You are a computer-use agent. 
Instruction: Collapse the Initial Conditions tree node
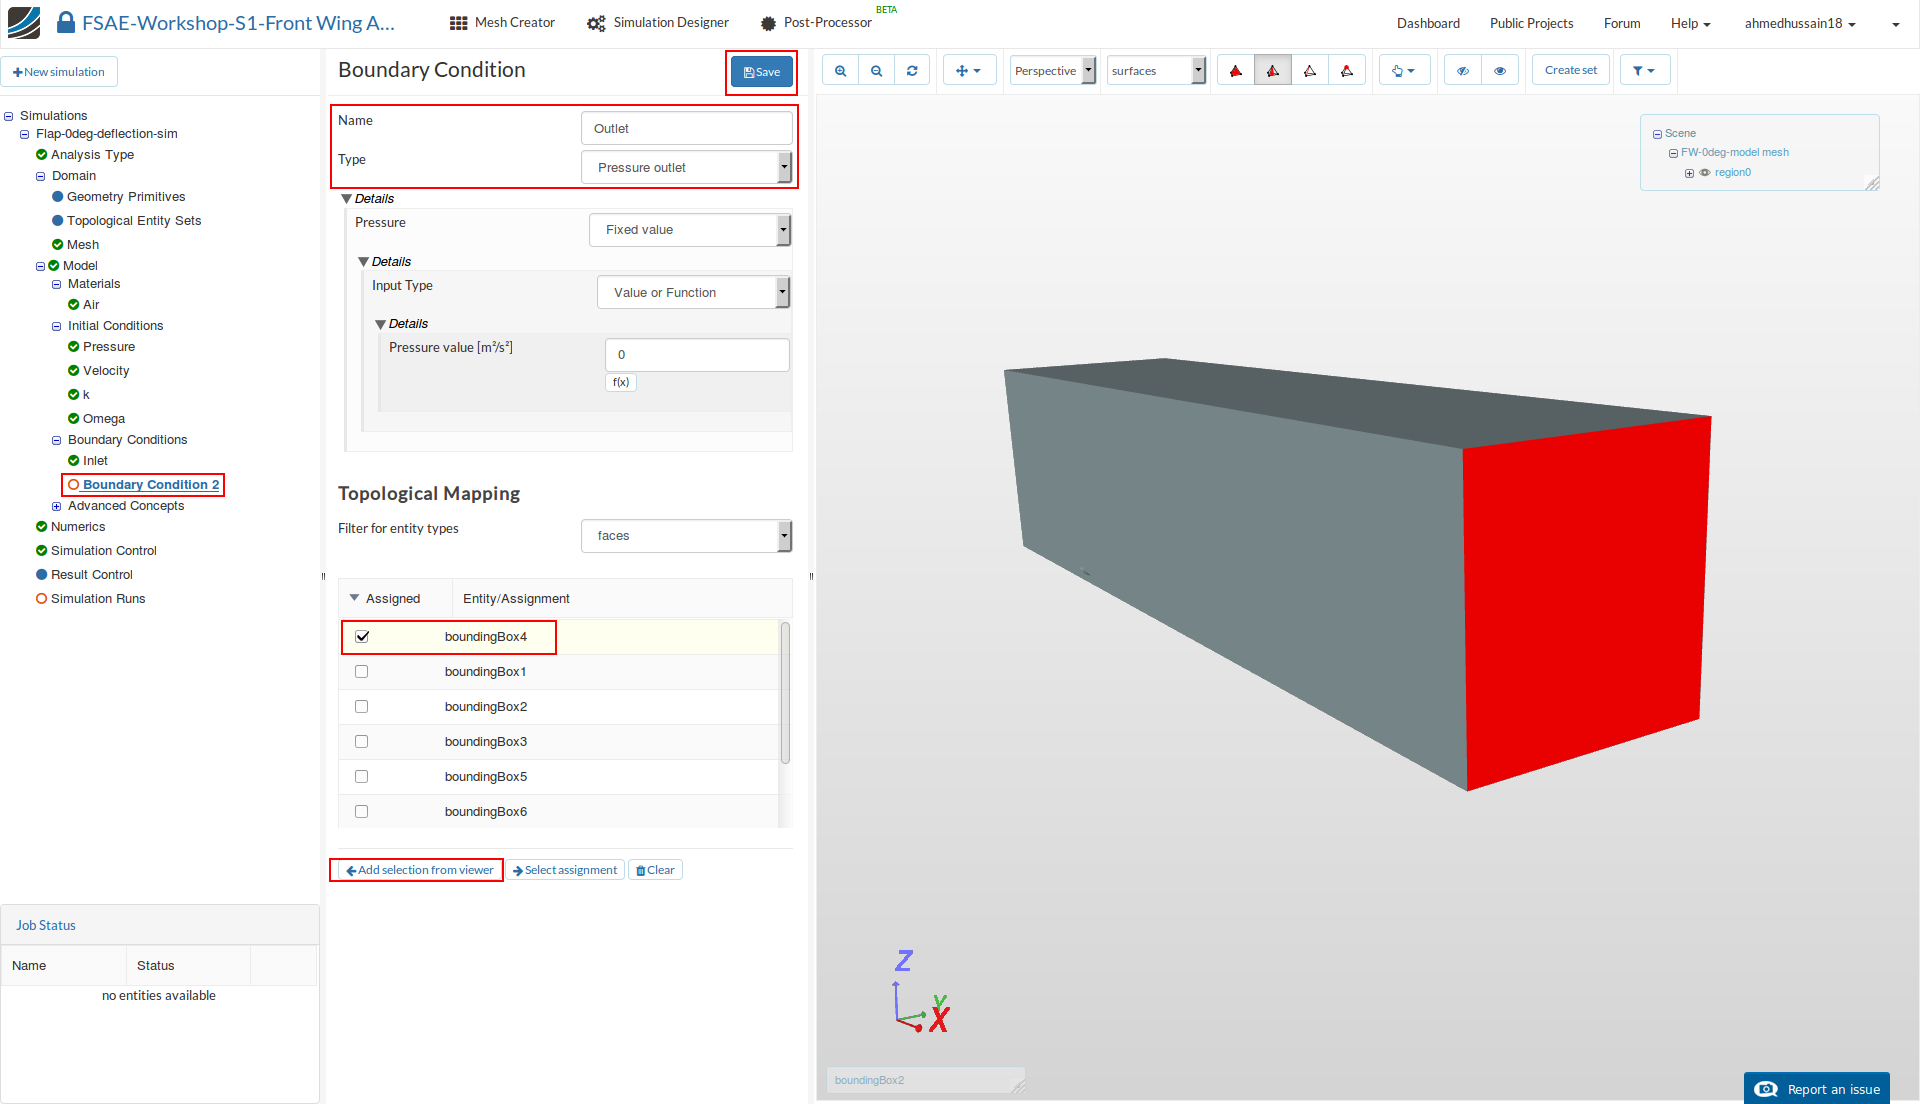[x=57, y=326]
